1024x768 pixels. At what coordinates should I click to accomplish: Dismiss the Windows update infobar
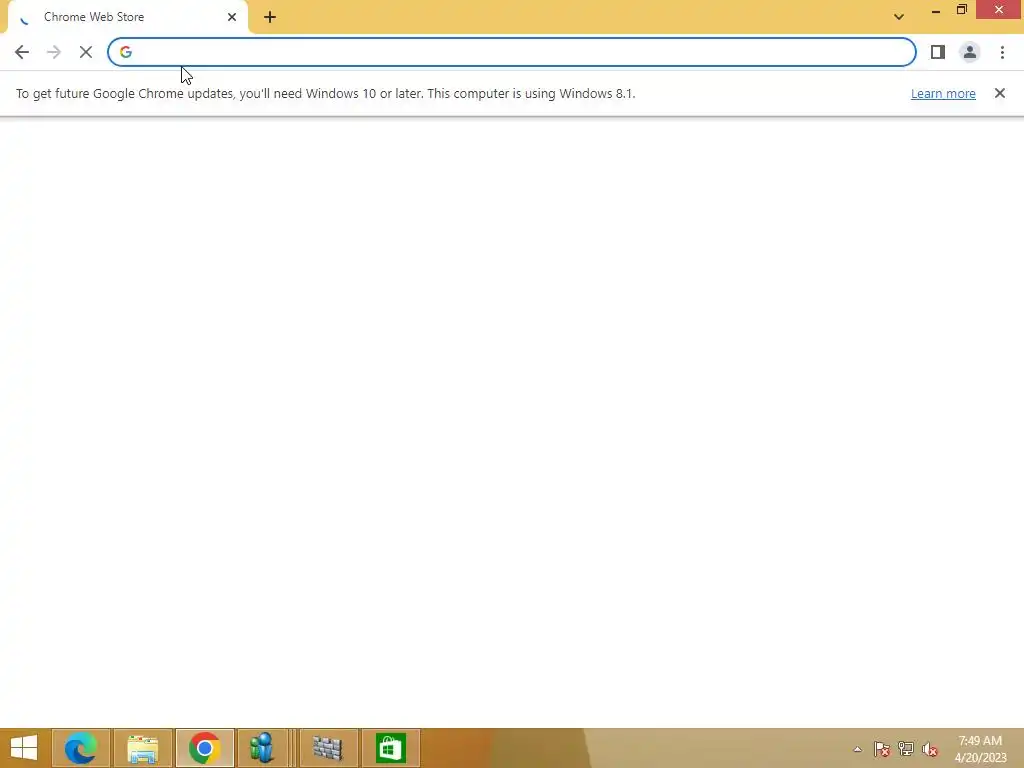(1000, 93)
